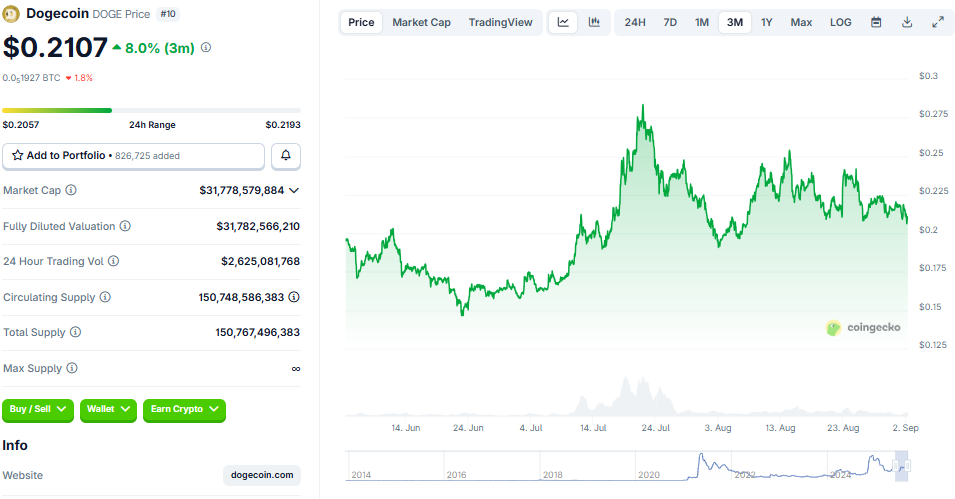The height and width of the screenshot is (499, 955).
Task: Open the Wallet dropdown
Action: pos(108,409)
